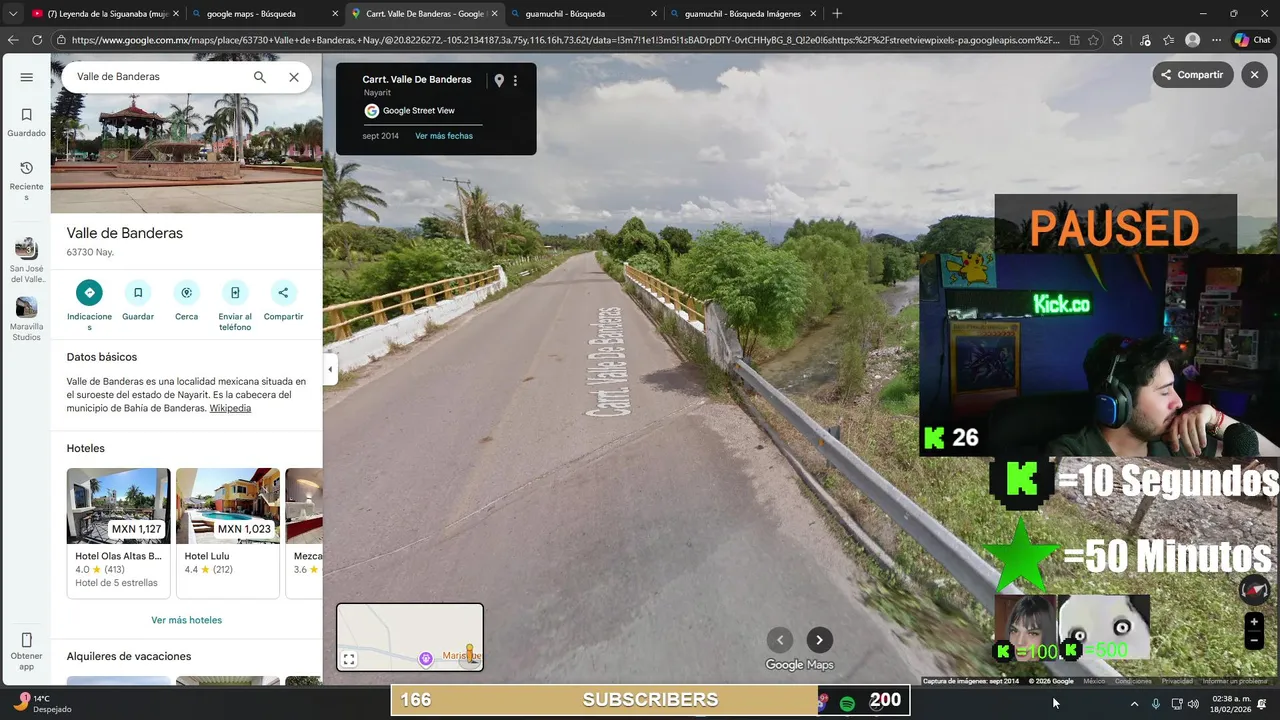Expand the mini map fullscreen icon
The height and width of the screenshot is (720, 1280).
click(x=349, y=659)
